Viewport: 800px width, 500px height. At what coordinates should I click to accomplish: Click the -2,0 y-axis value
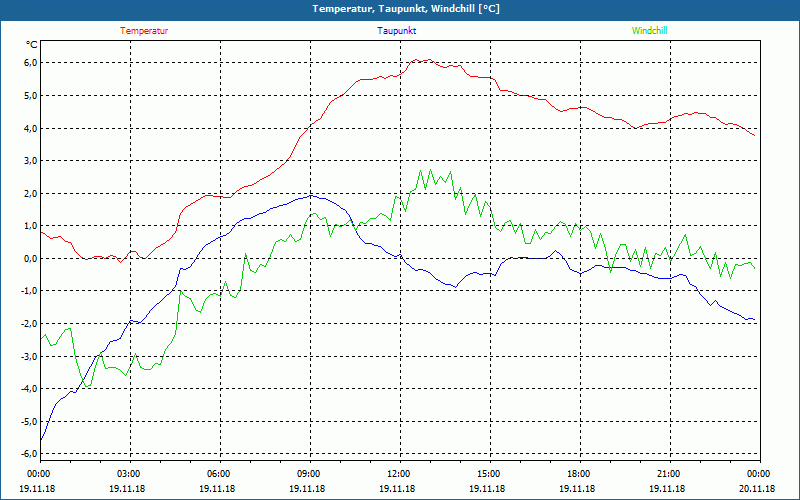tap(30, 323)
